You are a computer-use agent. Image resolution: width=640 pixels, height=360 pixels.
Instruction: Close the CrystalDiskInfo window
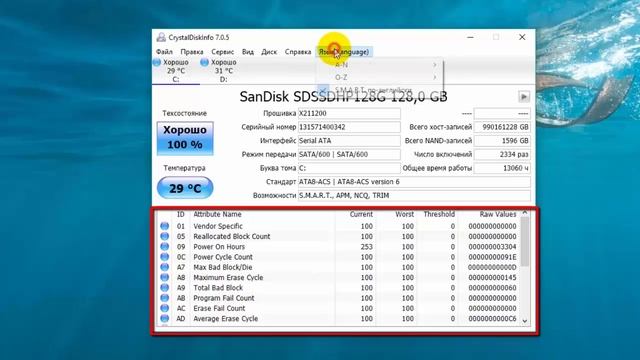click(x=522, y=37)
